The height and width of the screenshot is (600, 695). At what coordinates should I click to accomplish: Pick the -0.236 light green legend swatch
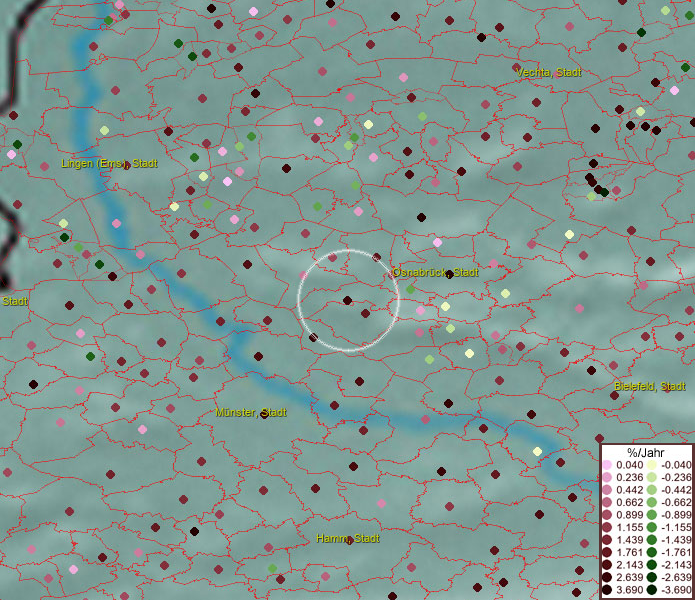click(x=652, y=477)
